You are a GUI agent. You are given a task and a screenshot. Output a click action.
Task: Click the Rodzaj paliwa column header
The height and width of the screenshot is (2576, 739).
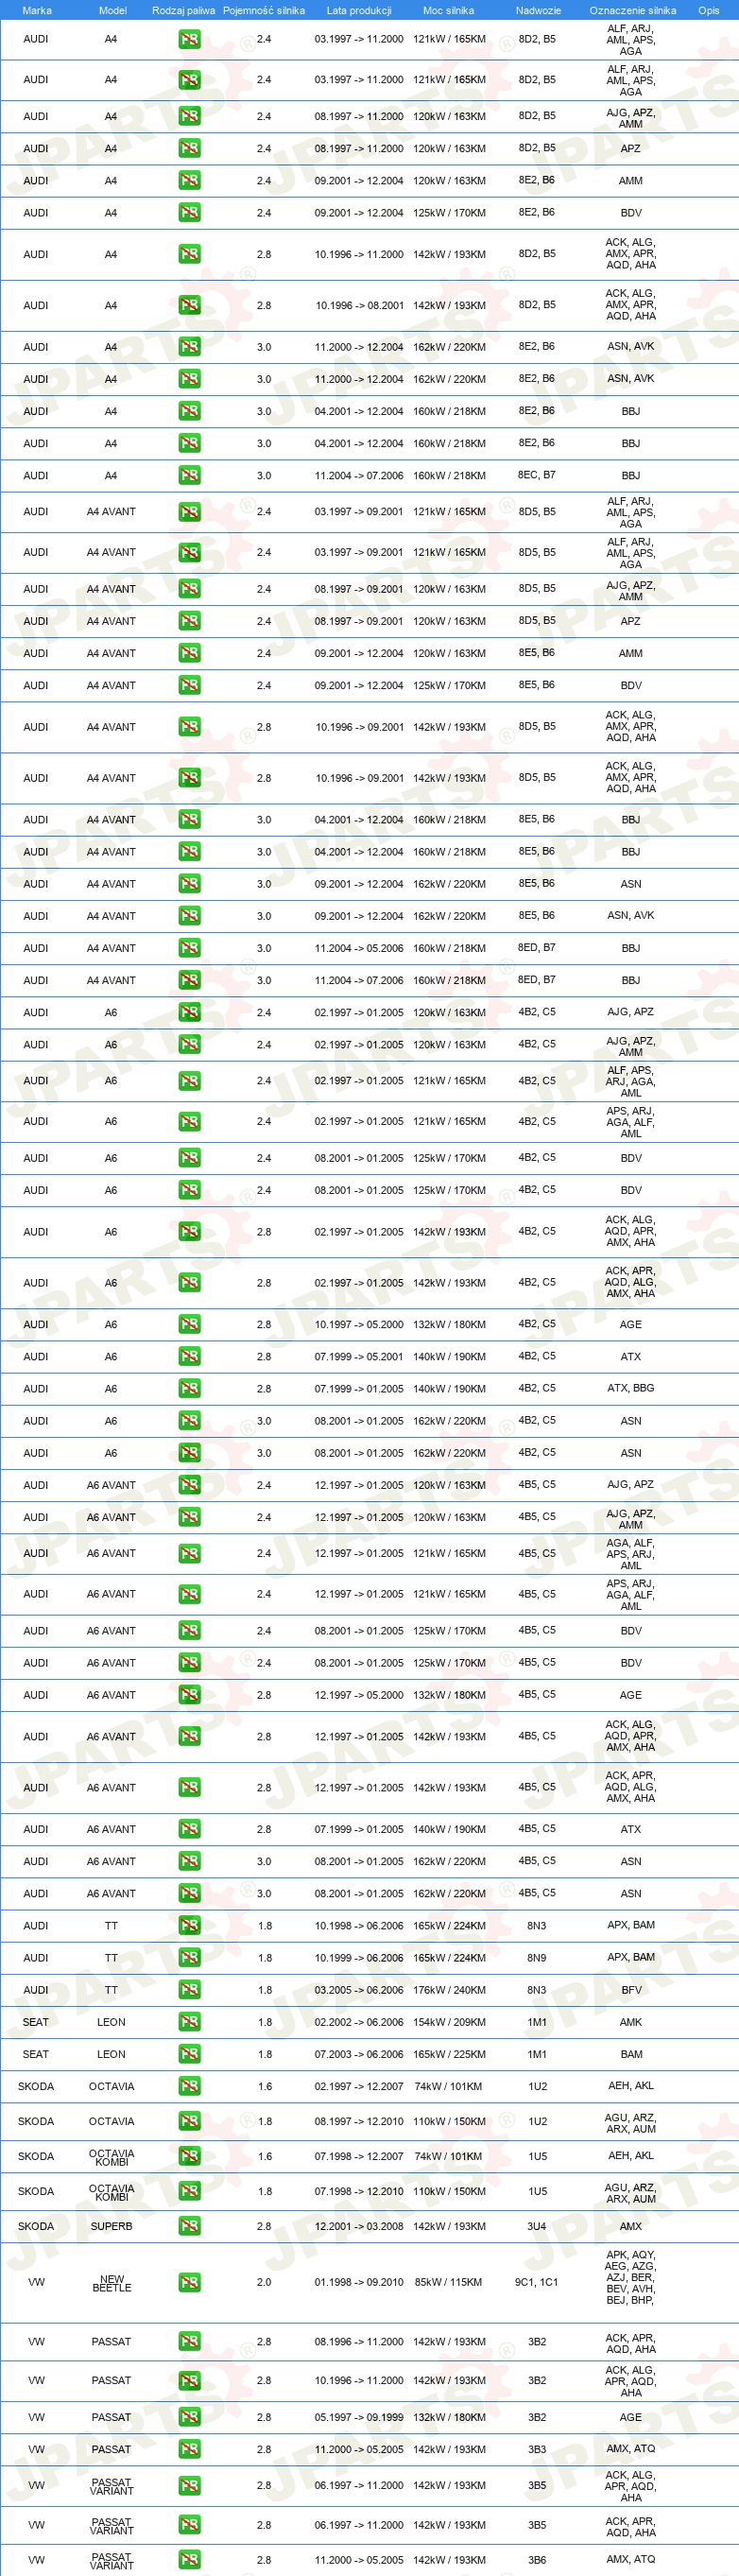click(184, 10)
